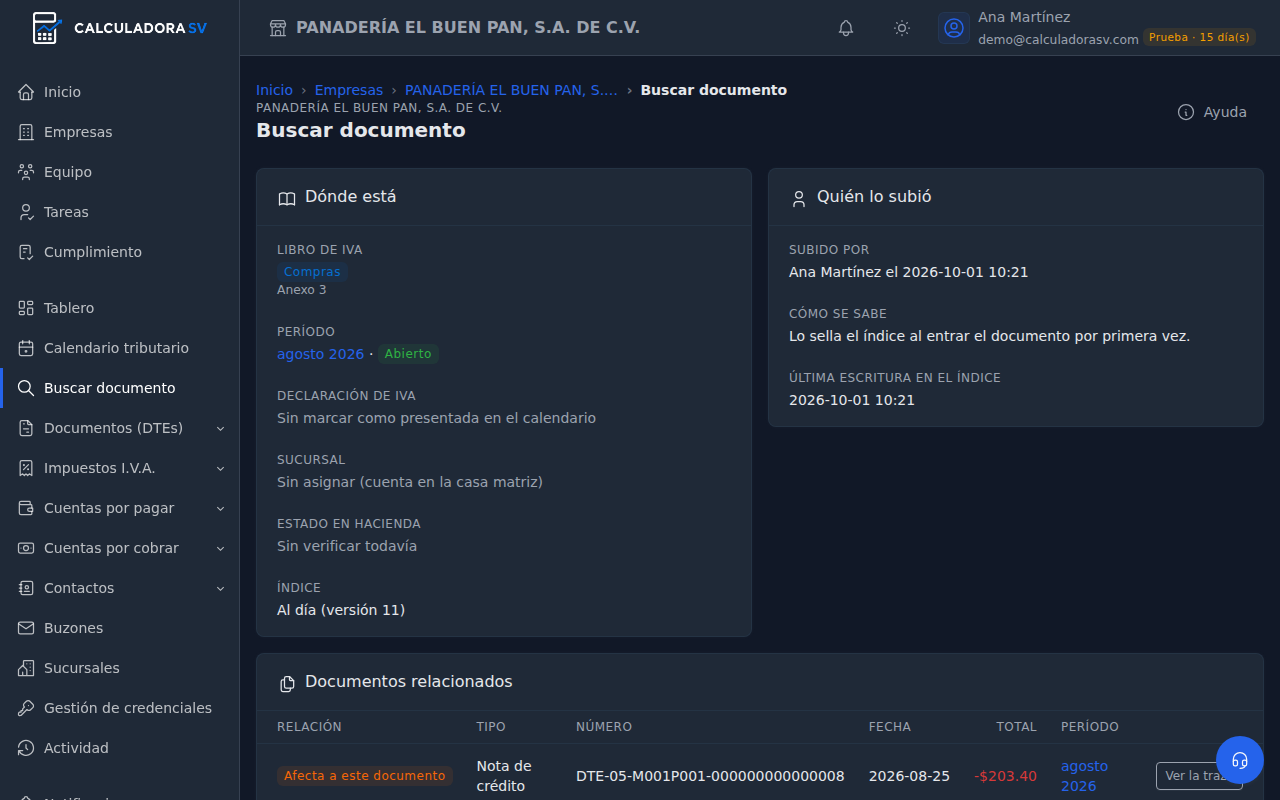The height and width of the screenshot is (800, 1280).
Task: Toggle light theme with sun icon
Action: pos(902,28)
